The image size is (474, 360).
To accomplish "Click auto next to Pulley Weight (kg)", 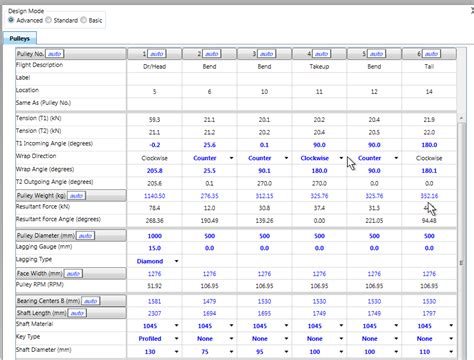I will point(76,196).
